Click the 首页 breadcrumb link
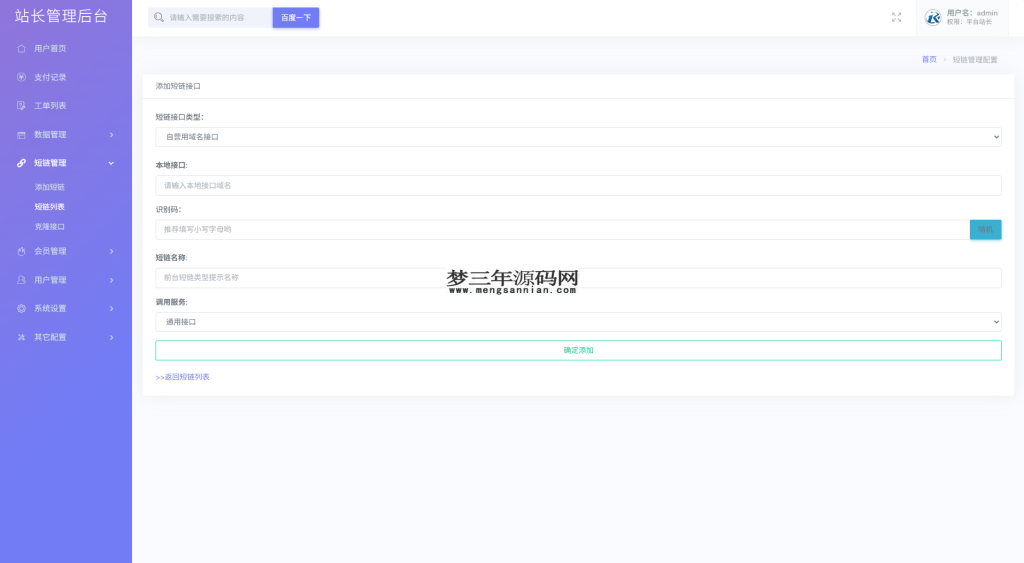1024x563 pixels. click(929, 59)
